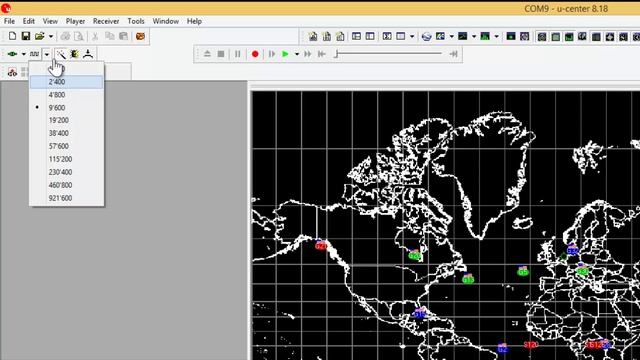Expand the play speed dropdown arrow
The image size is (640, 360).
[297, 54]
